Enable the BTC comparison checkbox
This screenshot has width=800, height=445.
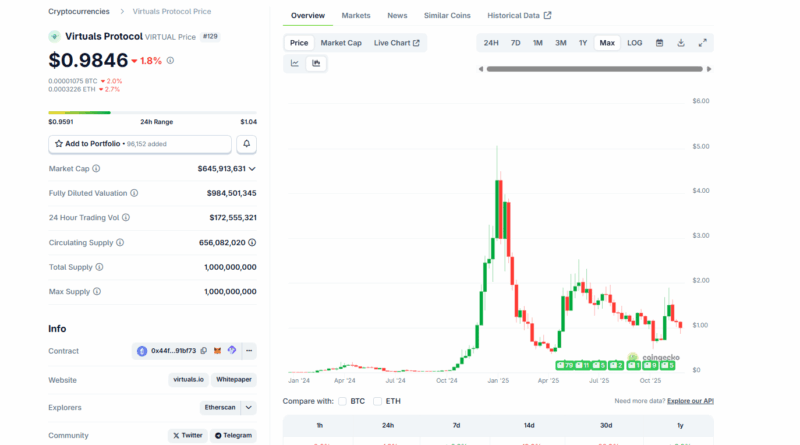click(344, 401)
